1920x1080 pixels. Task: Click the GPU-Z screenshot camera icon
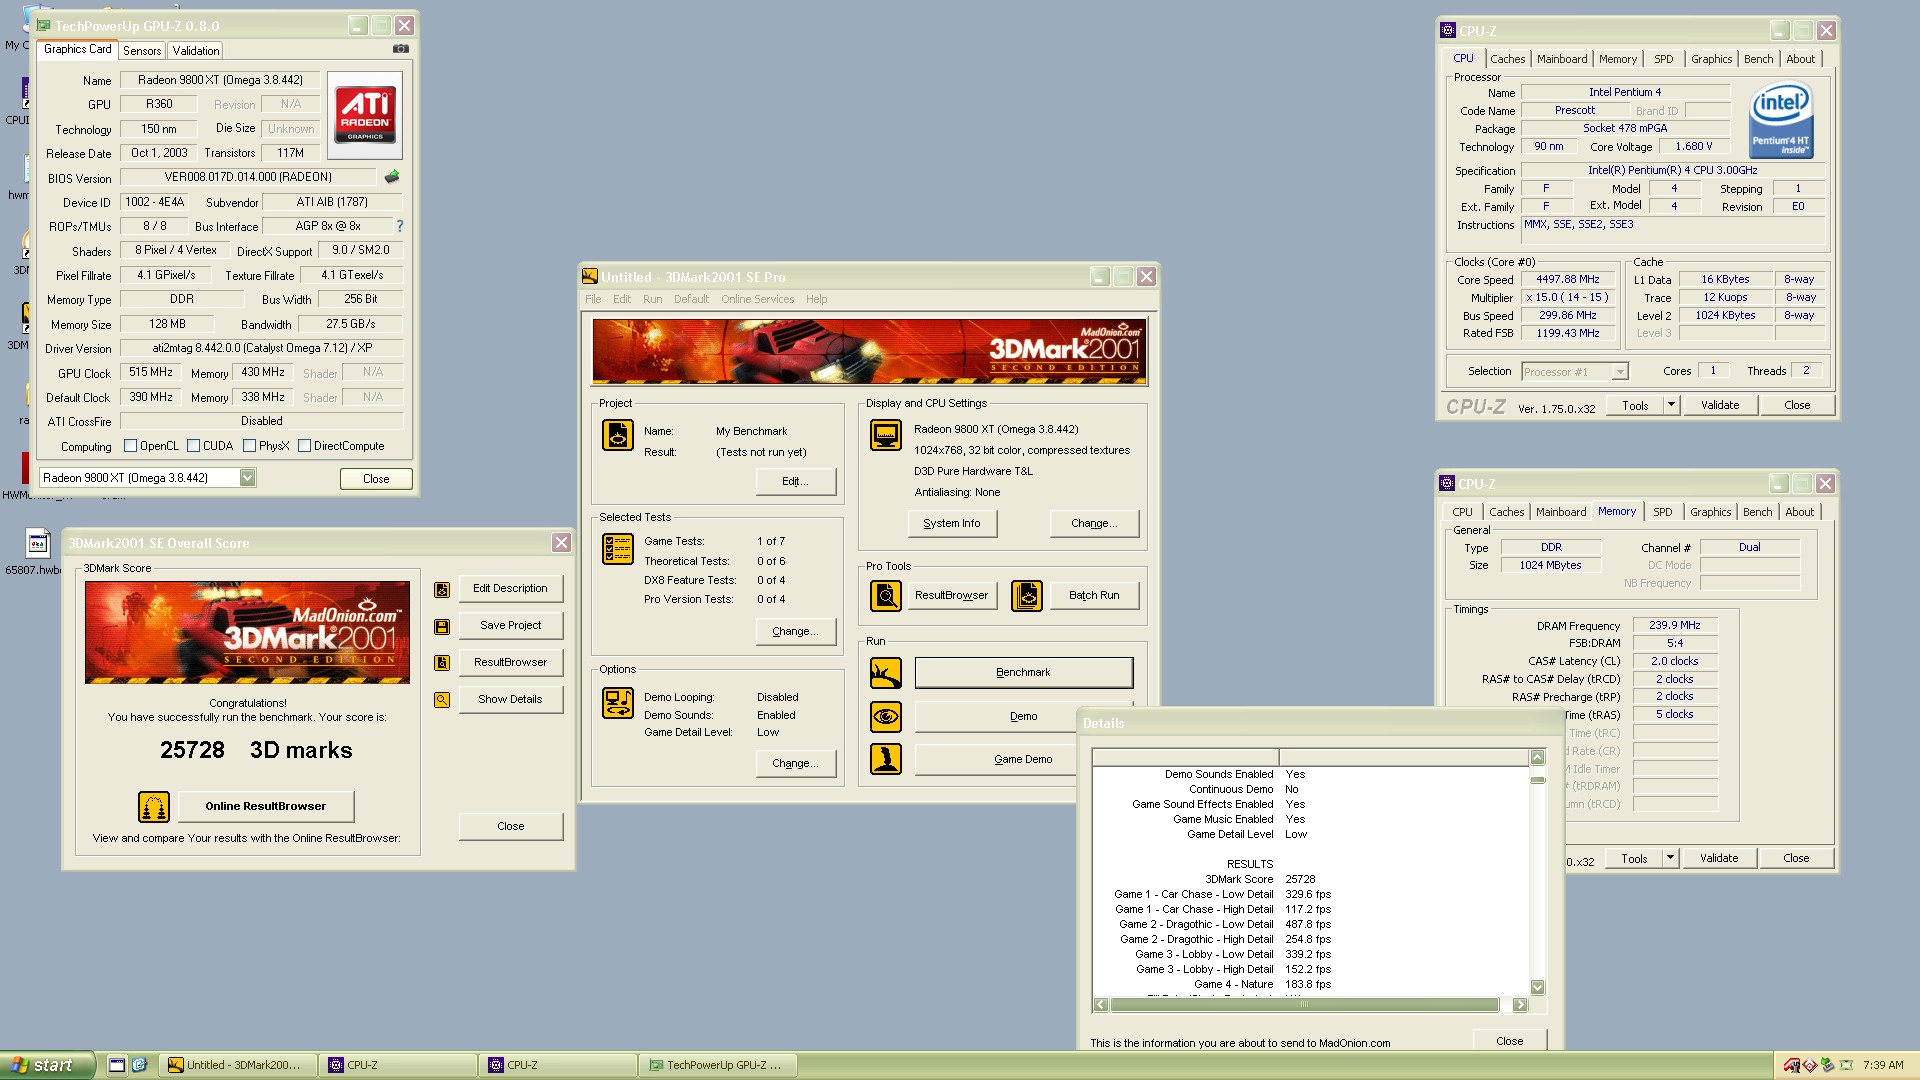click(x=401, y=48)
